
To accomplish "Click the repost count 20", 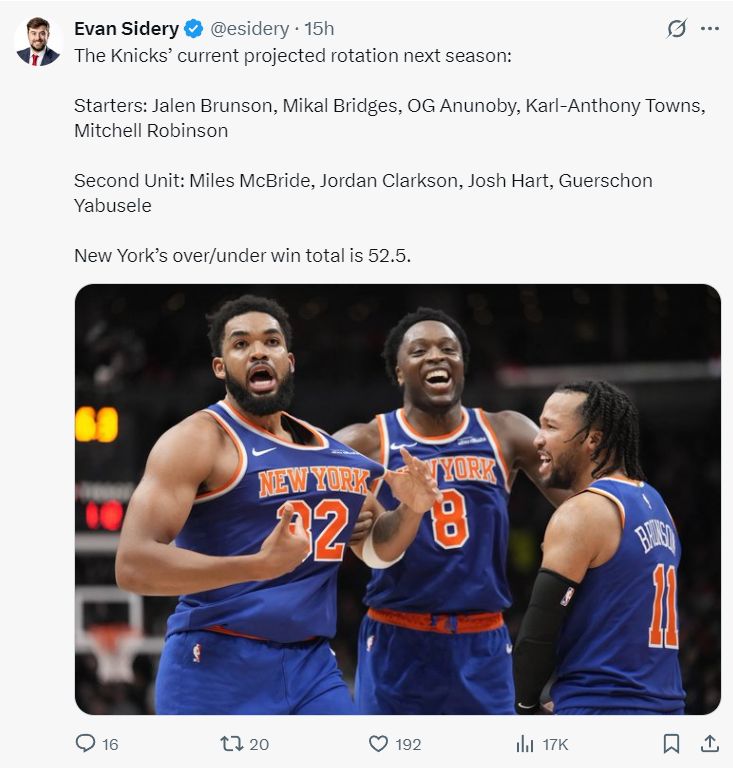I will (x=259, y=744).
